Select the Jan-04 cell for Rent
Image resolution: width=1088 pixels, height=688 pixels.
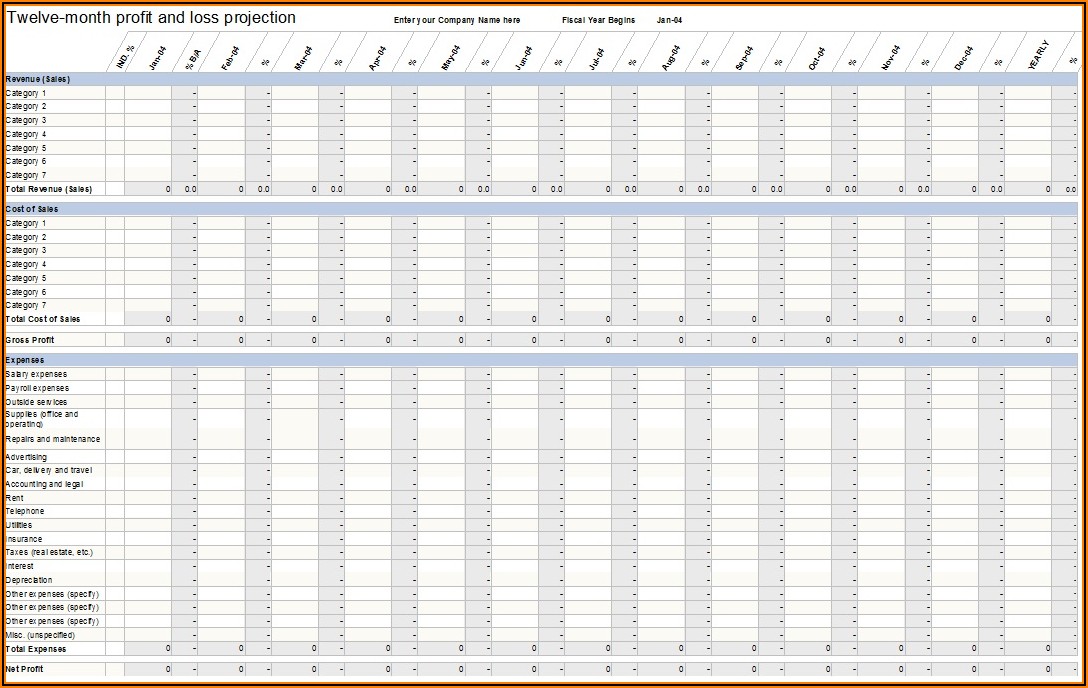coord(147,498)
